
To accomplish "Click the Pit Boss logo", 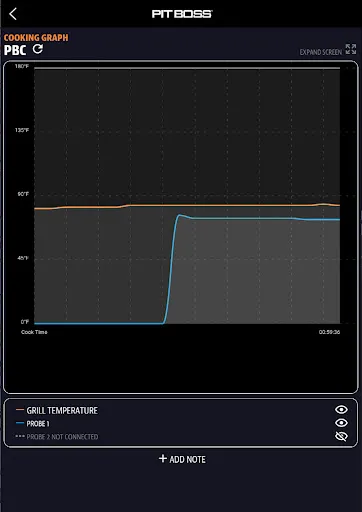I will 182,14.
